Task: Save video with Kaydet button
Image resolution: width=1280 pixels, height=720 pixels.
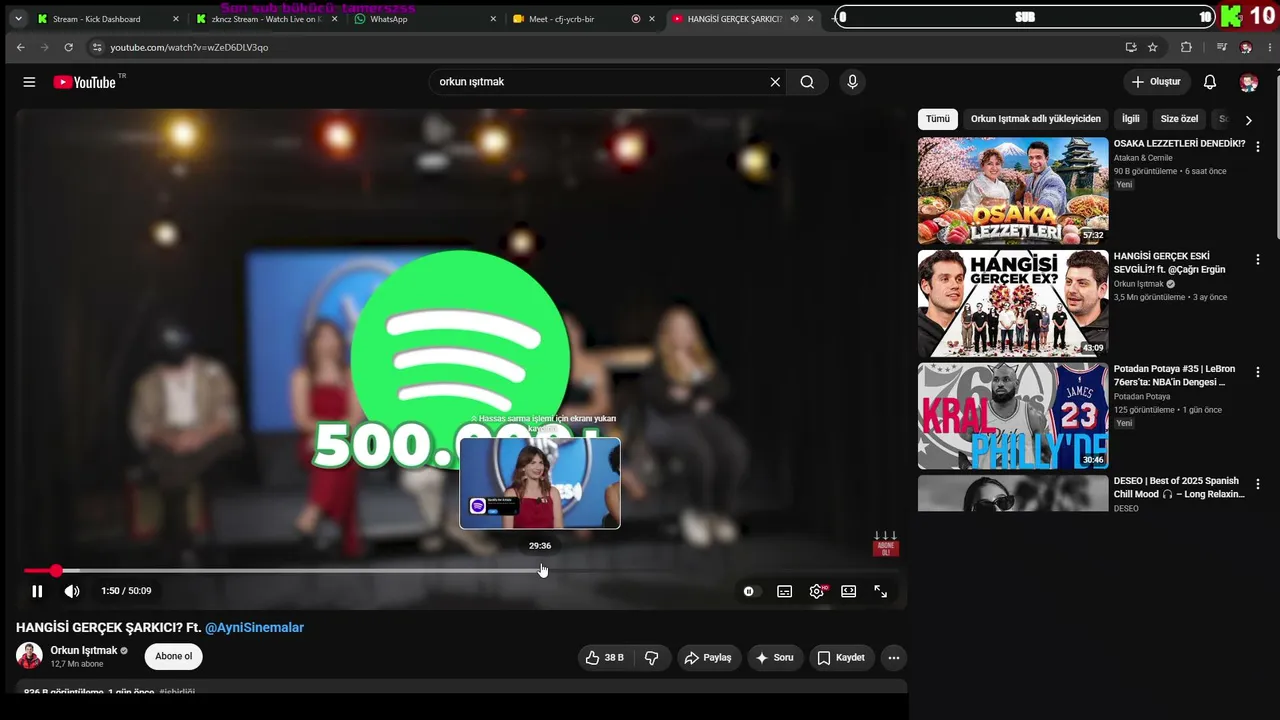Action: (x=841, y=658)
